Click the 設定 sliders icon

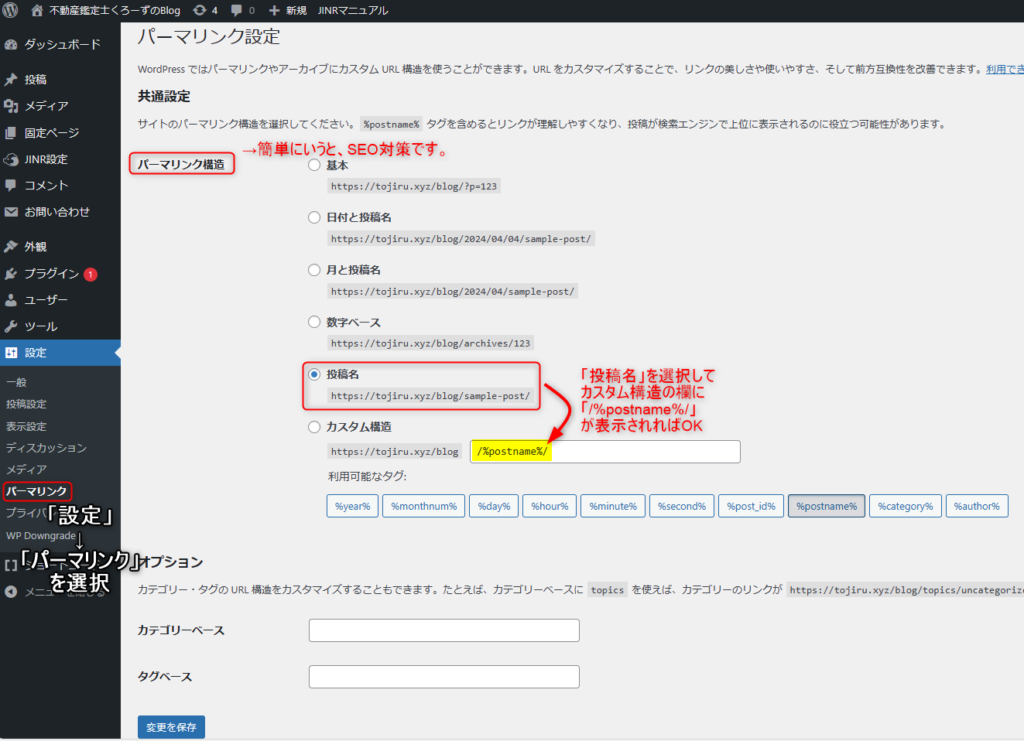pyautogui.click(x=11, y=353)
